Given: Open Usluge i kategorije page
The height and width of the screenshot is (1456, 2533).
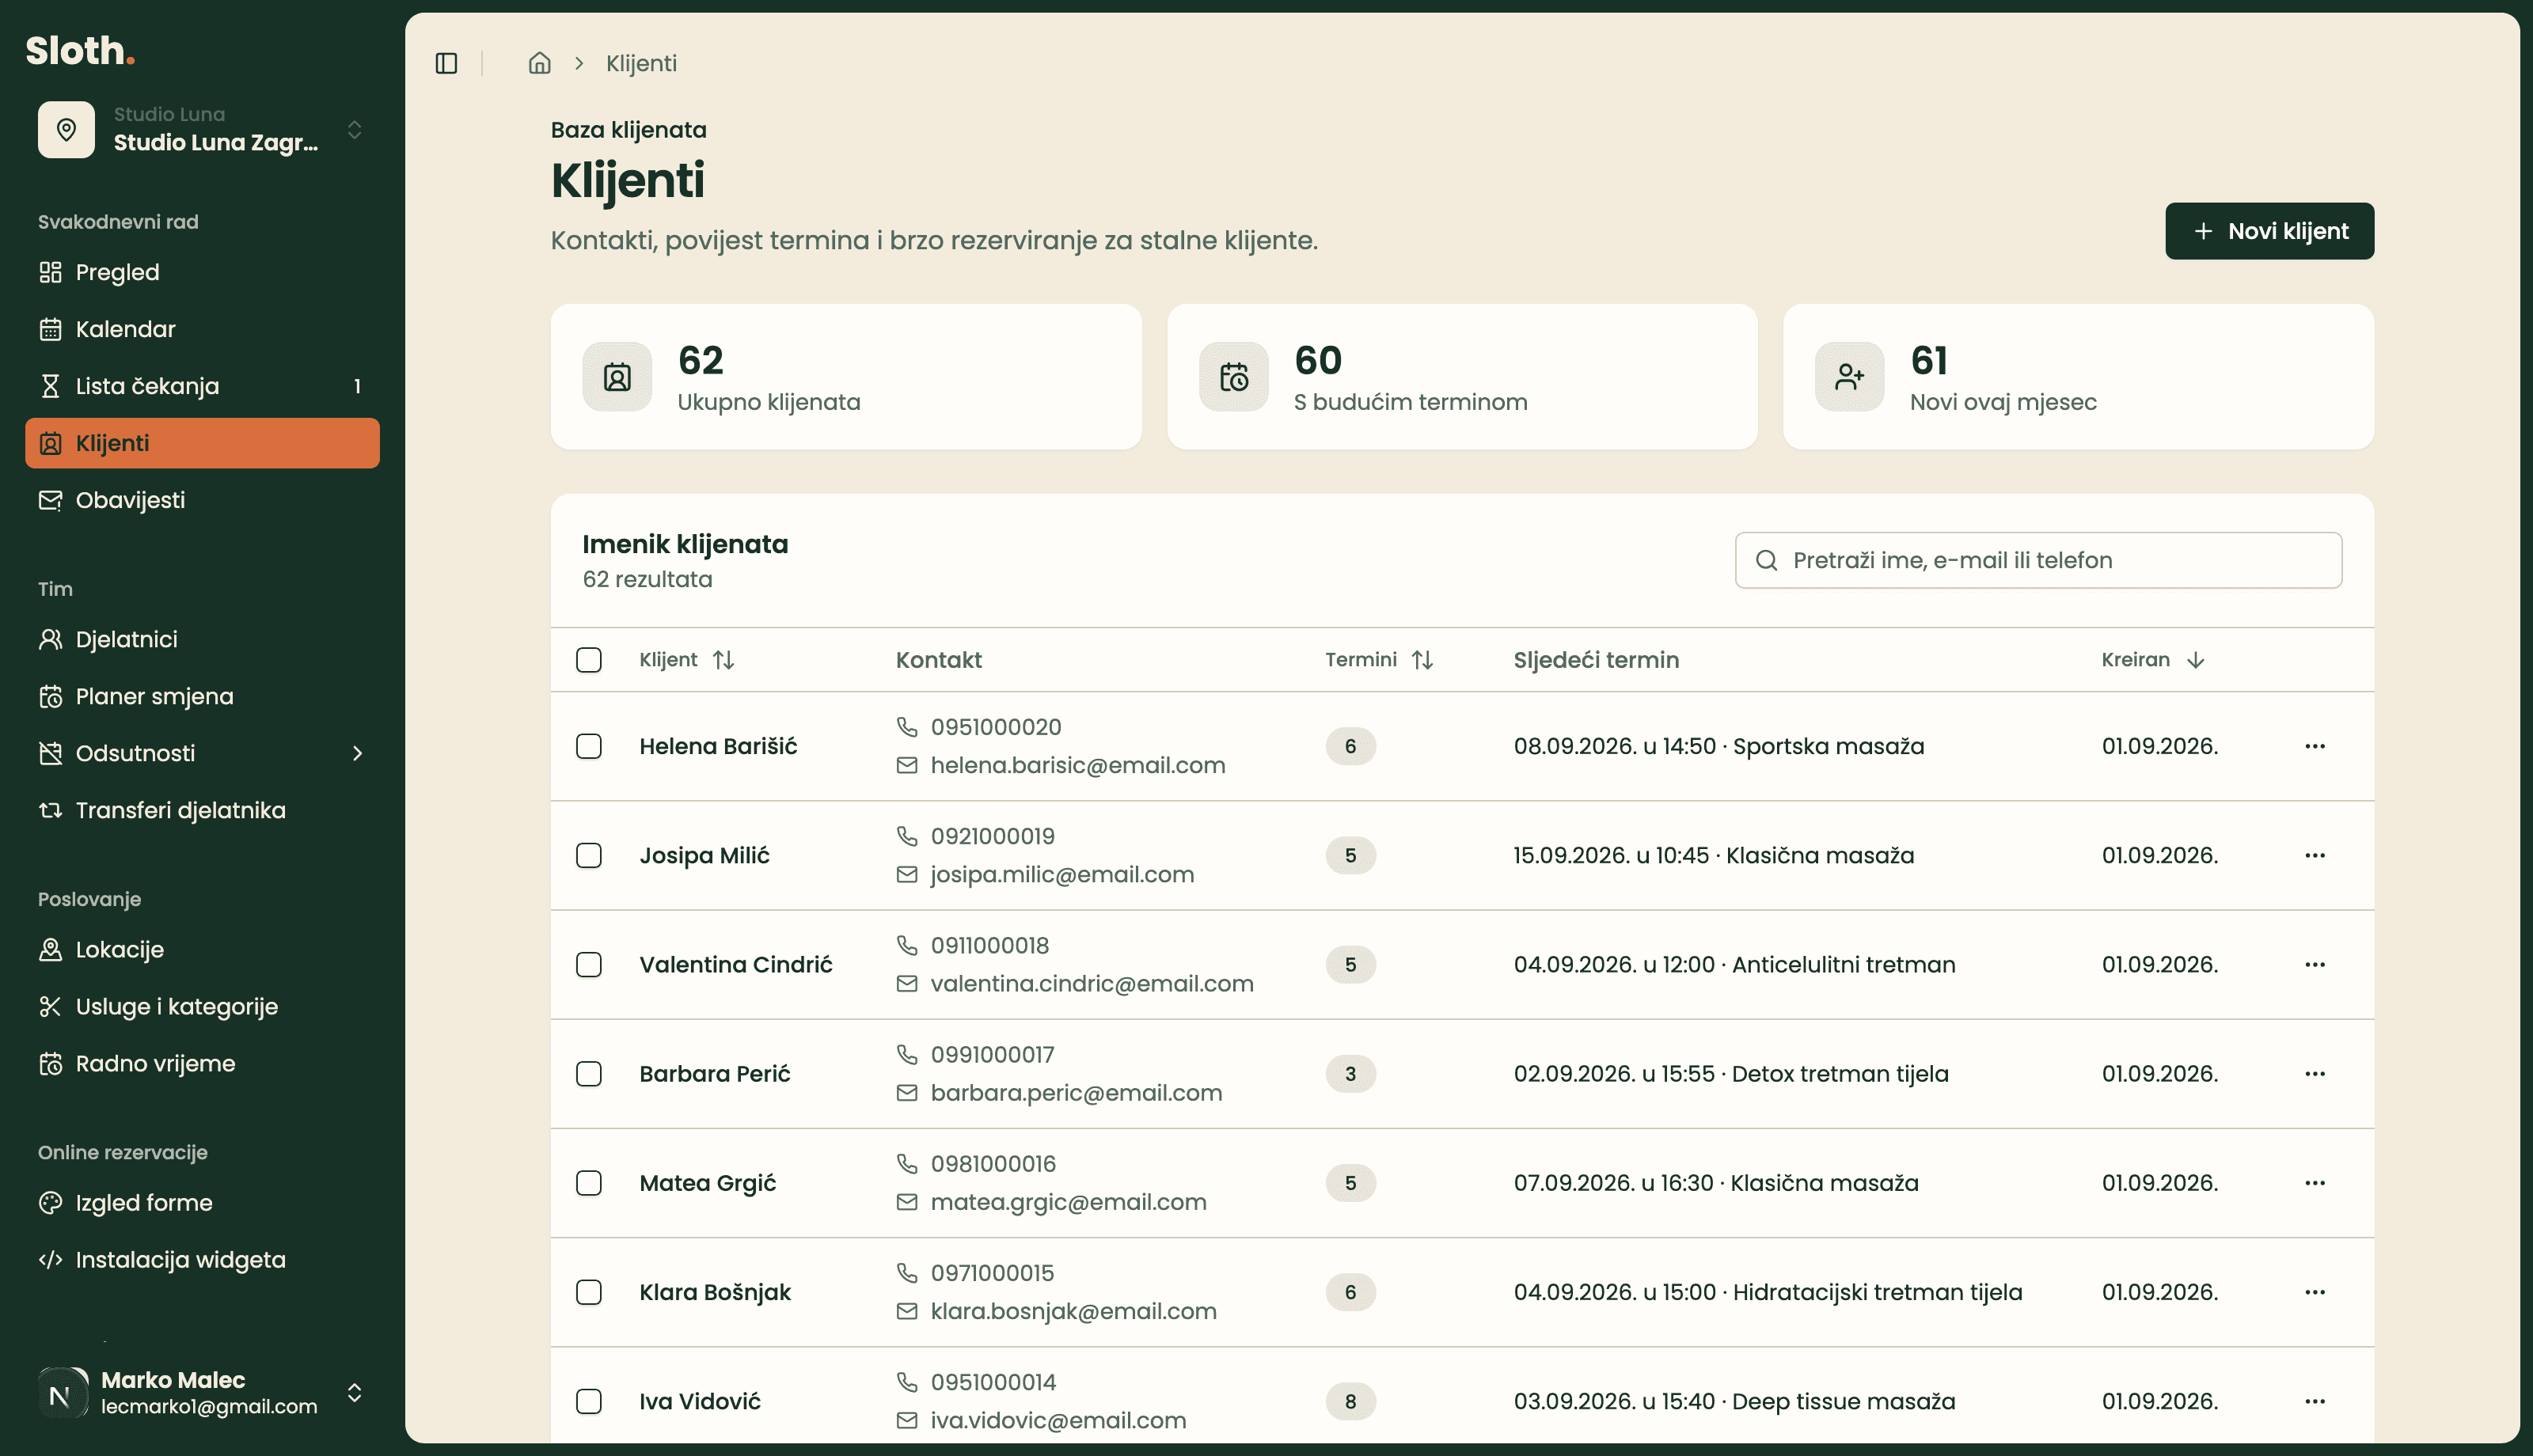Looking at the screenshot, I should coord(202,1006).
